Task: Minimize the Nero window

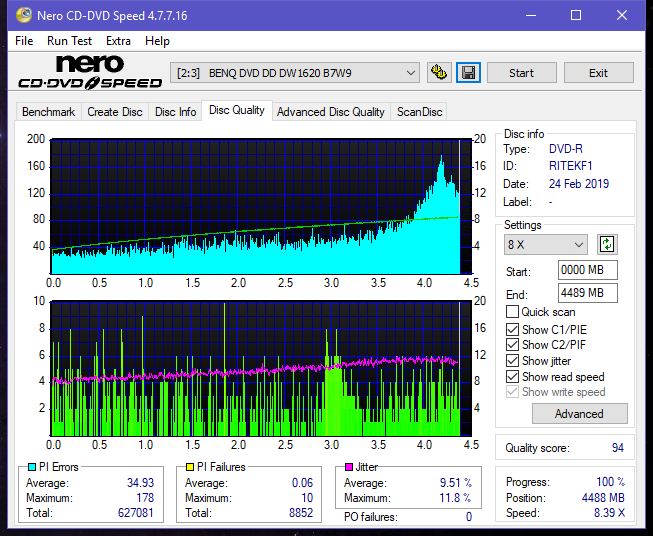Action: [531, 15]
